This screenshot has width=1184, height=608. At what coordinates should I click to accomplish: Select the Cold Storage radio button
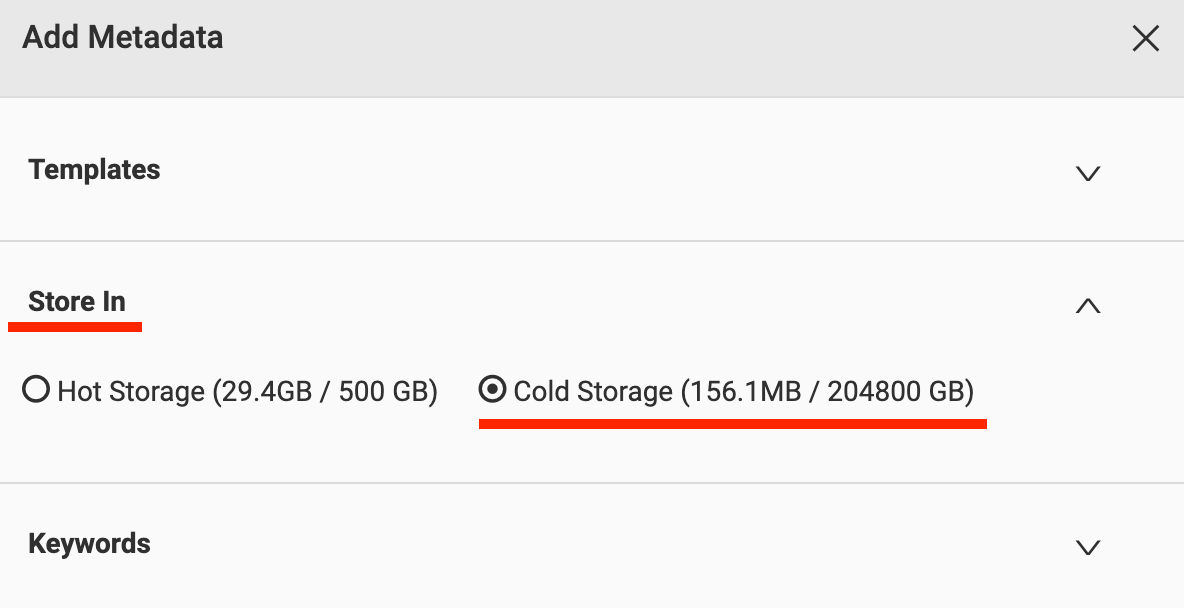pos(492,390)
